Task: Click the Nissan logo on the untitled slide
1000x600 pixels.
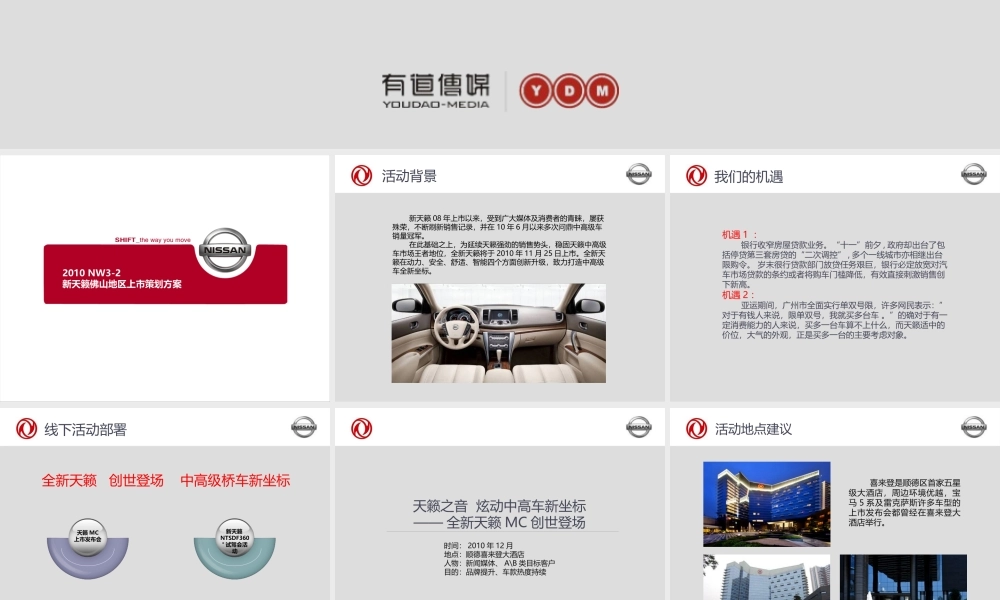Action: point(638,427)
